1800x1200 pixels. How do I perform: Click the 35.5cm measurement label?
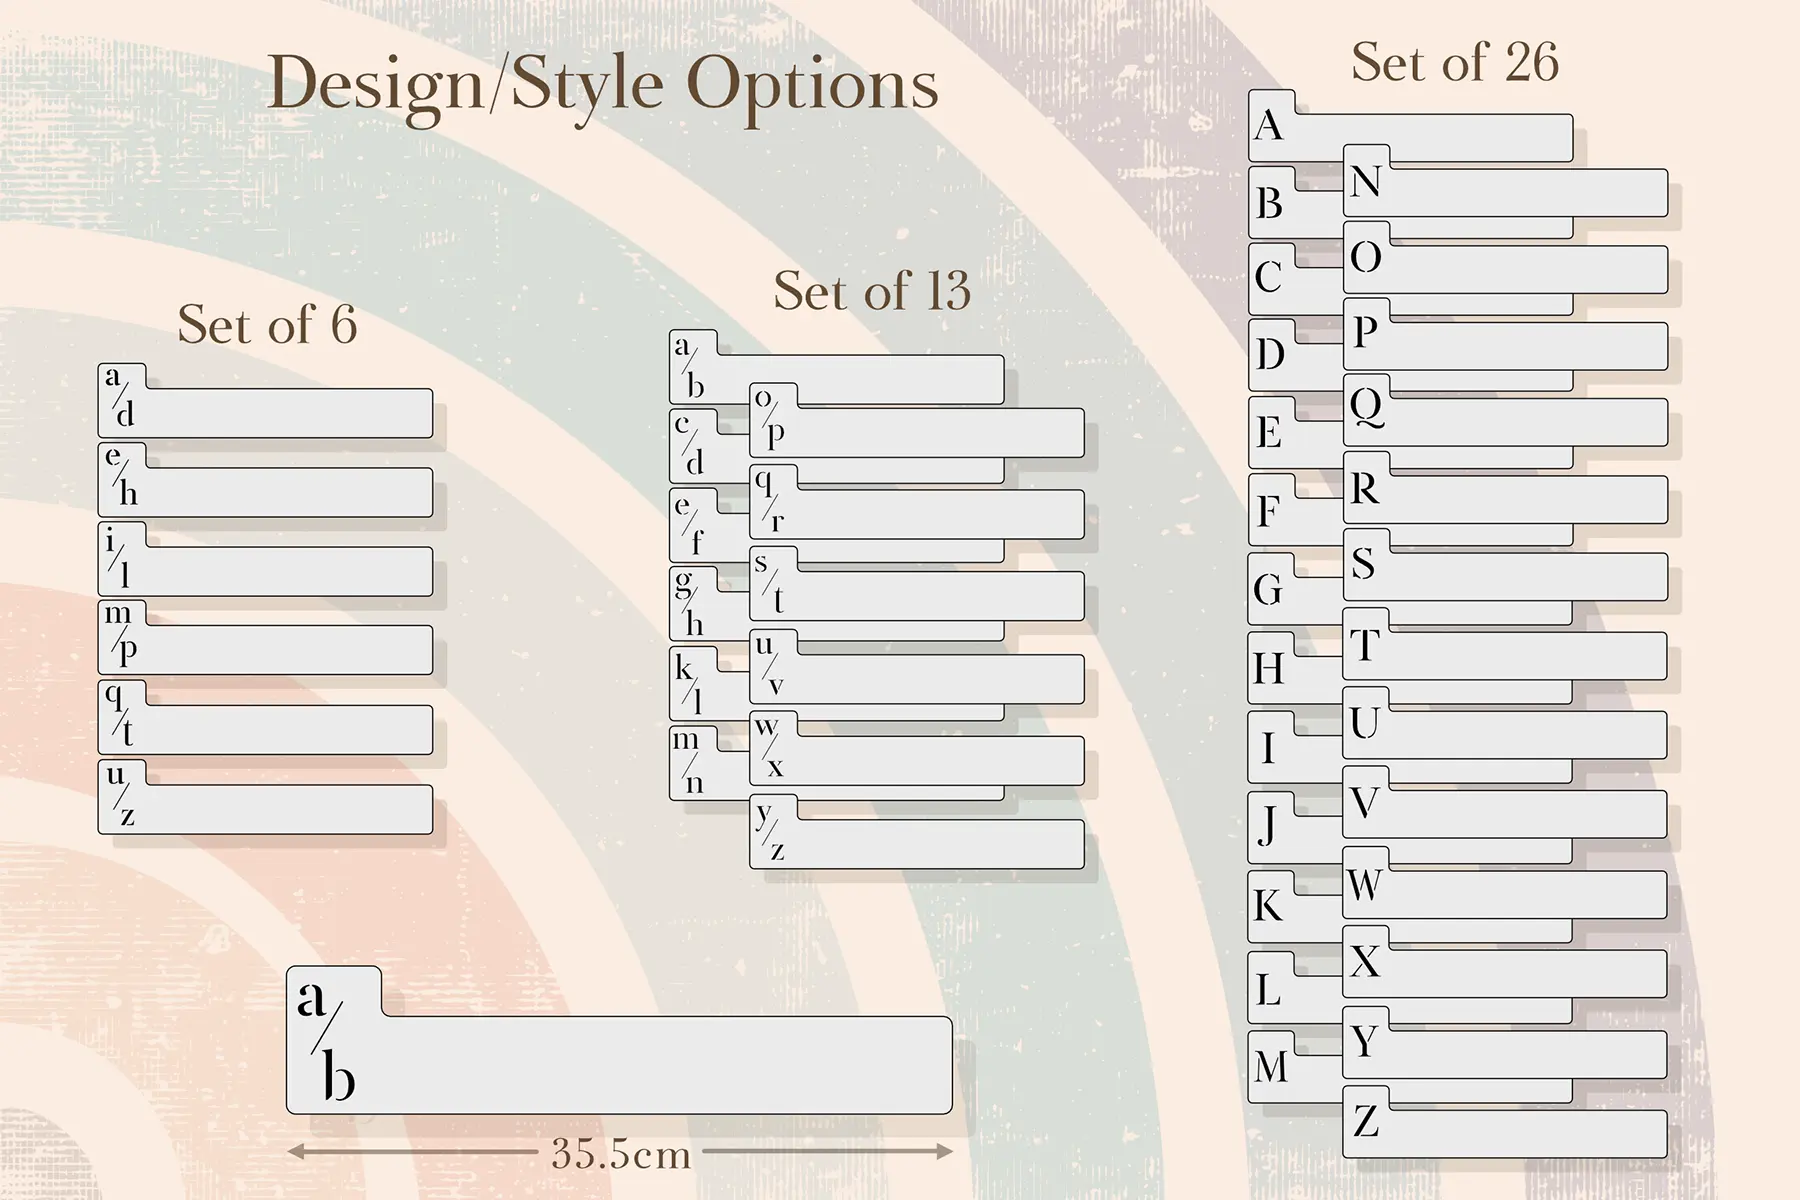click(621, 1154)
